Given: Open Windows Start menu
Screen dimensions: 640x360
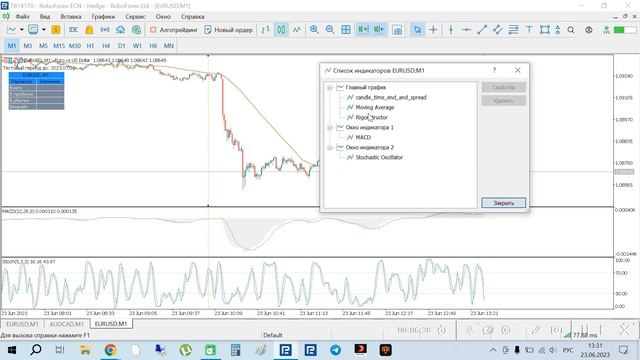Looking at the screenshot, I should point(11,350).
